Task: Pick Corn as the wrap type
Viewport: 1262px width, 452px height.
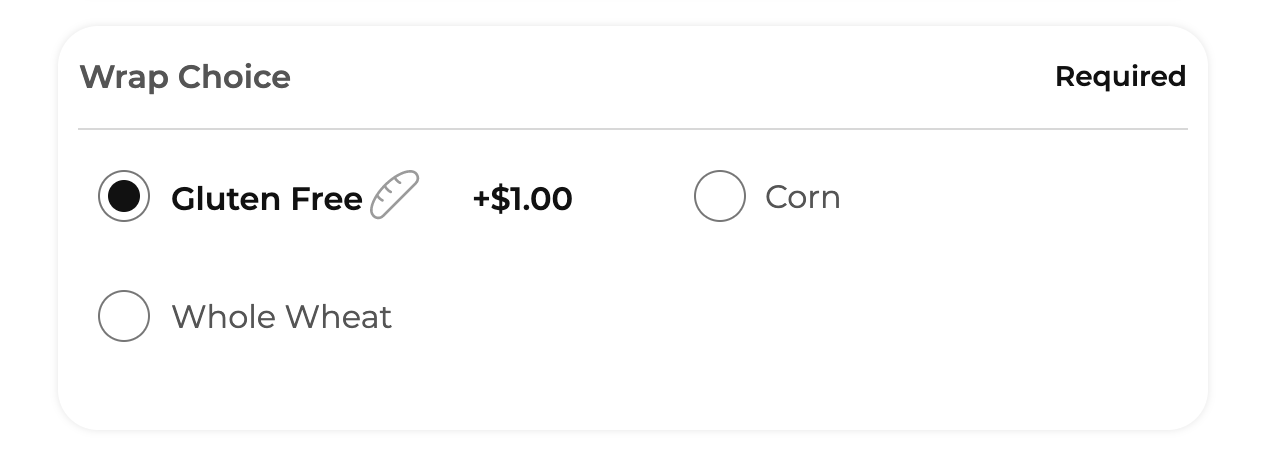Action: [x=720, y=196]
